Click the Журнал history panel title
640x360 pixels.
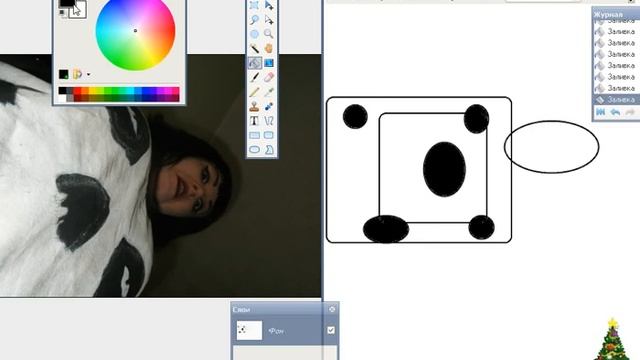coord(608,15)
